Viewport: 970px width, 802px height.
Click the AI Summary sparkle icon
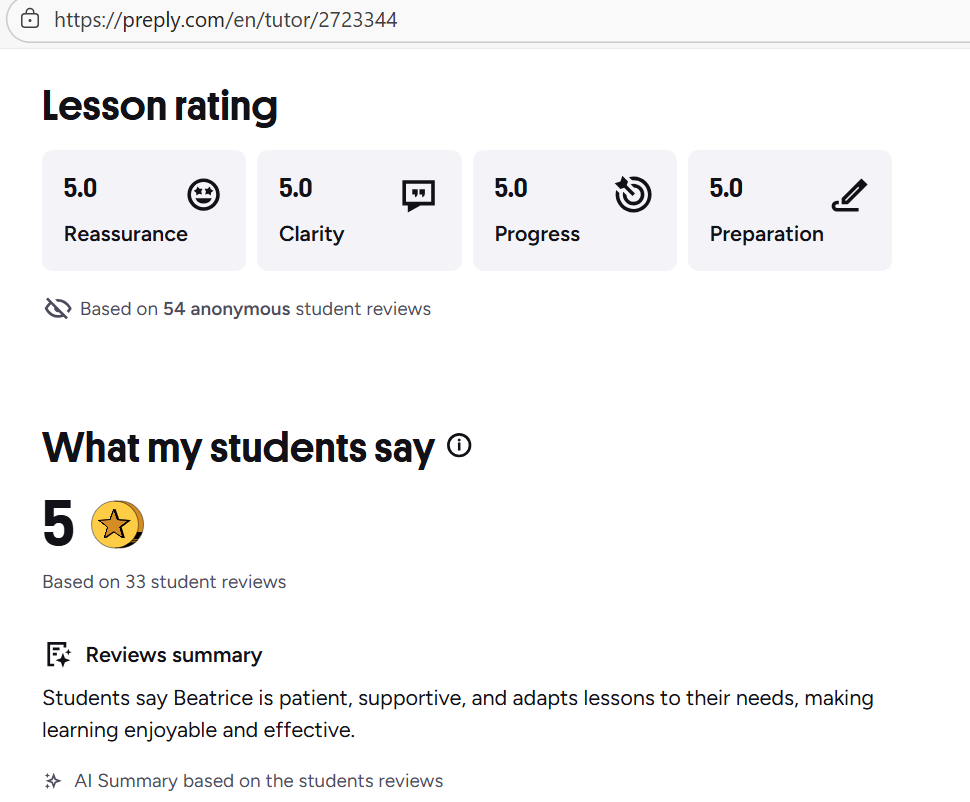click(53, 781)
